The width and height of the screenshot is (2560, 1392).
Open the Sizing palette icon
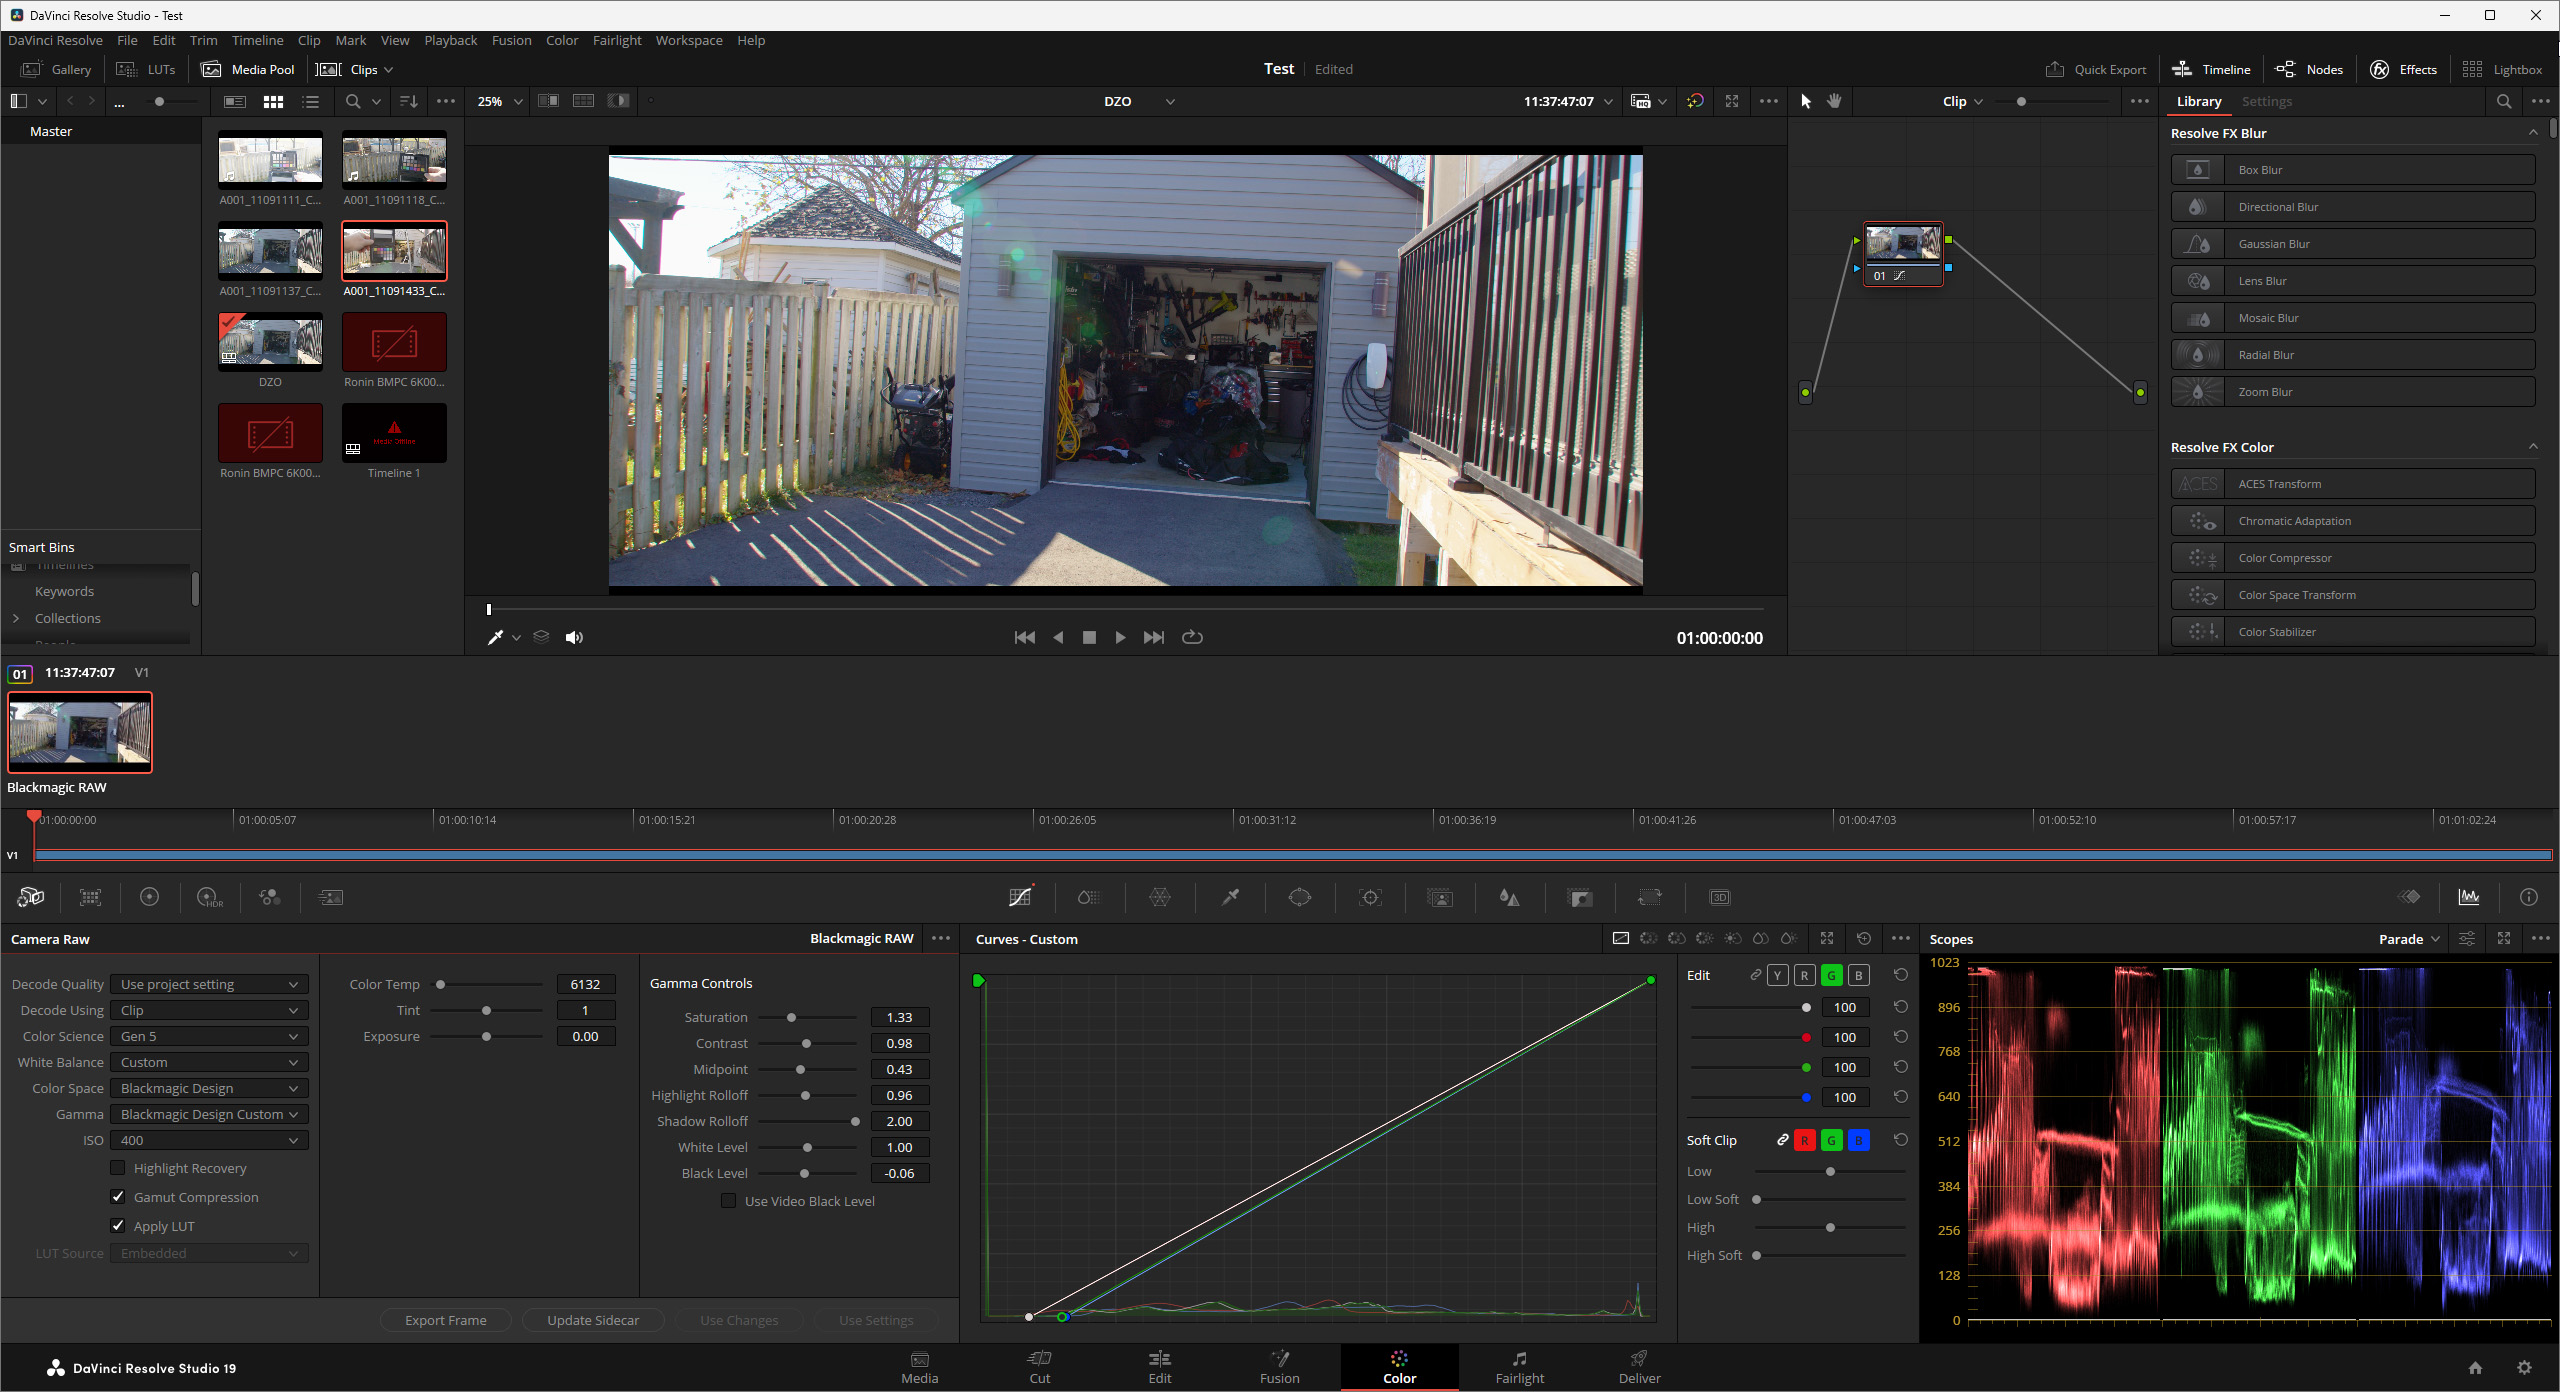click(1650, 897)
